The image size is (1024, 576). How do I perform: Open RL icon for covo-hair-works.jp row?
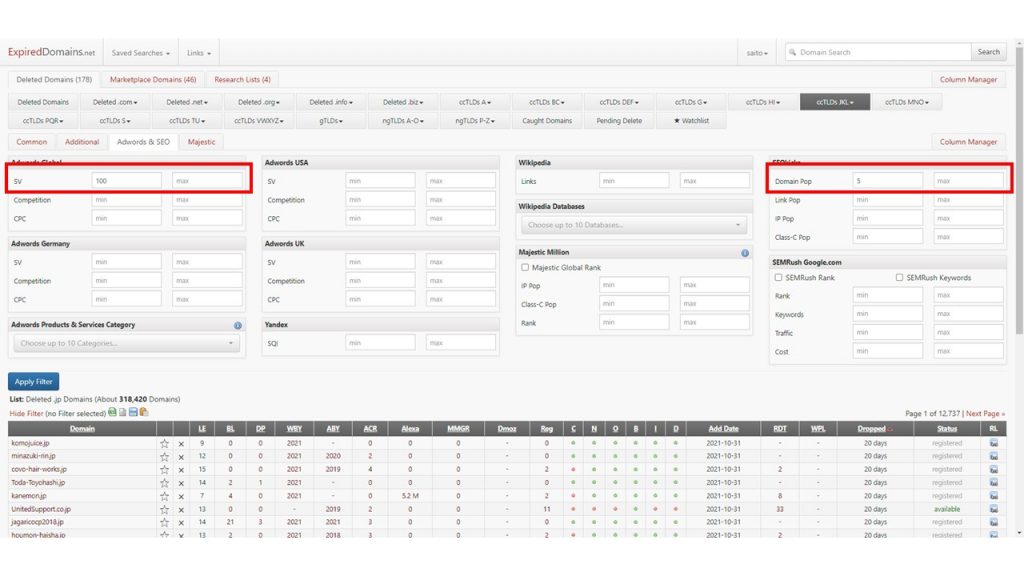993,469
